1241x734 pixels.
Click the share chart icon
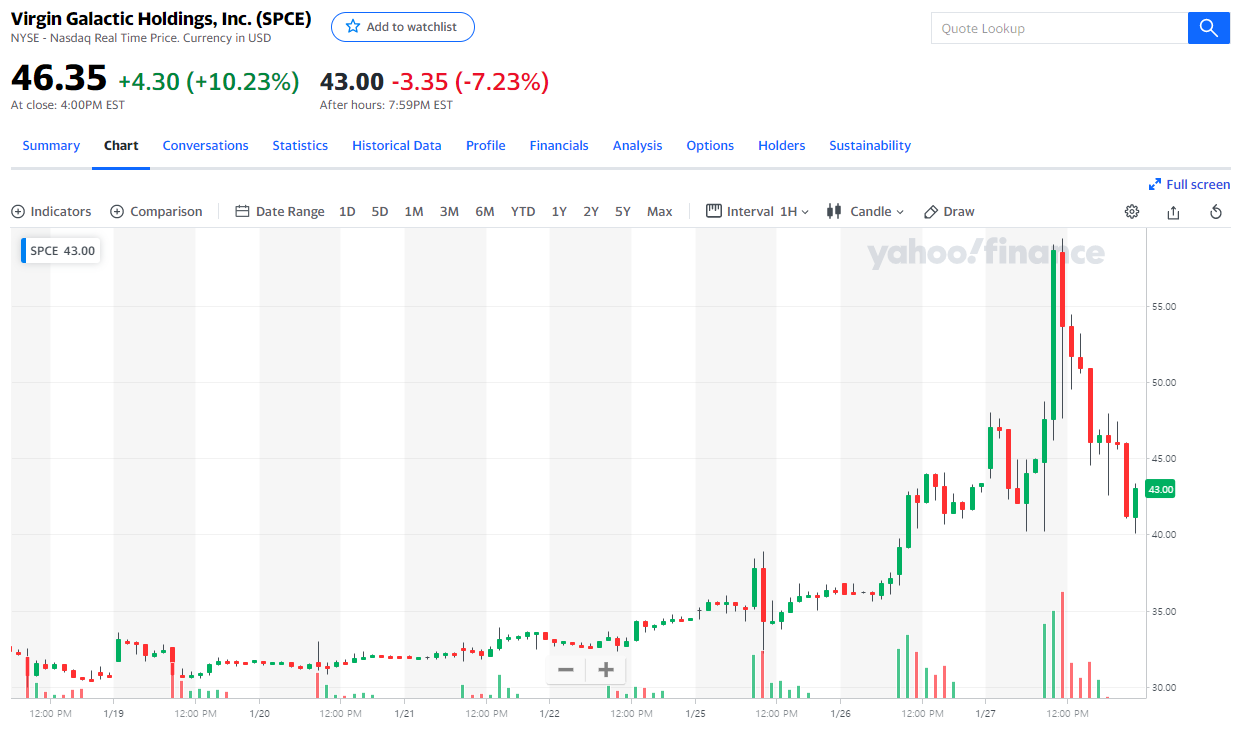1174,212
